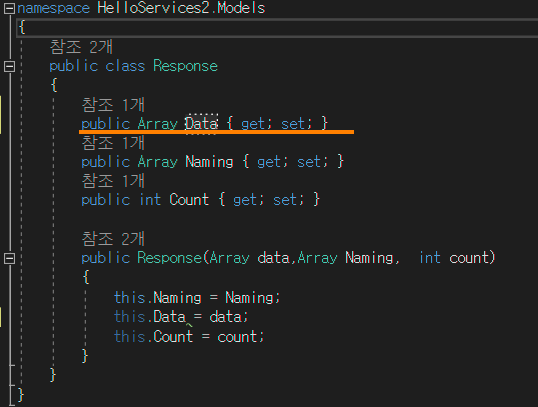The image size is (538, 407).
Task: Open the reference link above Count property
Action: 113,181
